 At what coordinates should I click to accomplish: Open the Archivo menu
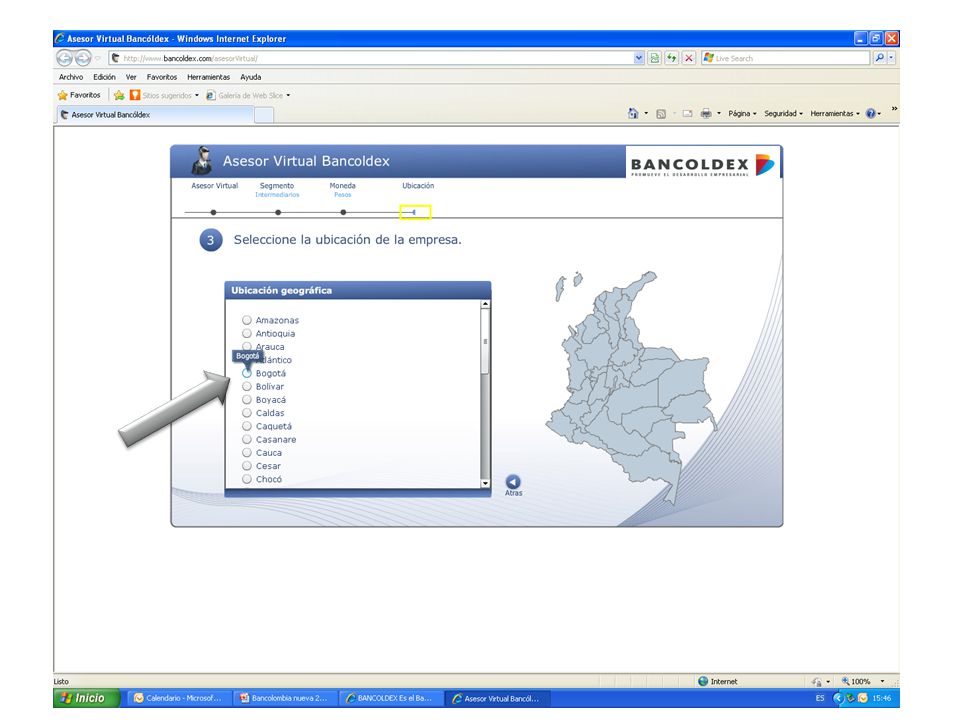click(71, 77)
